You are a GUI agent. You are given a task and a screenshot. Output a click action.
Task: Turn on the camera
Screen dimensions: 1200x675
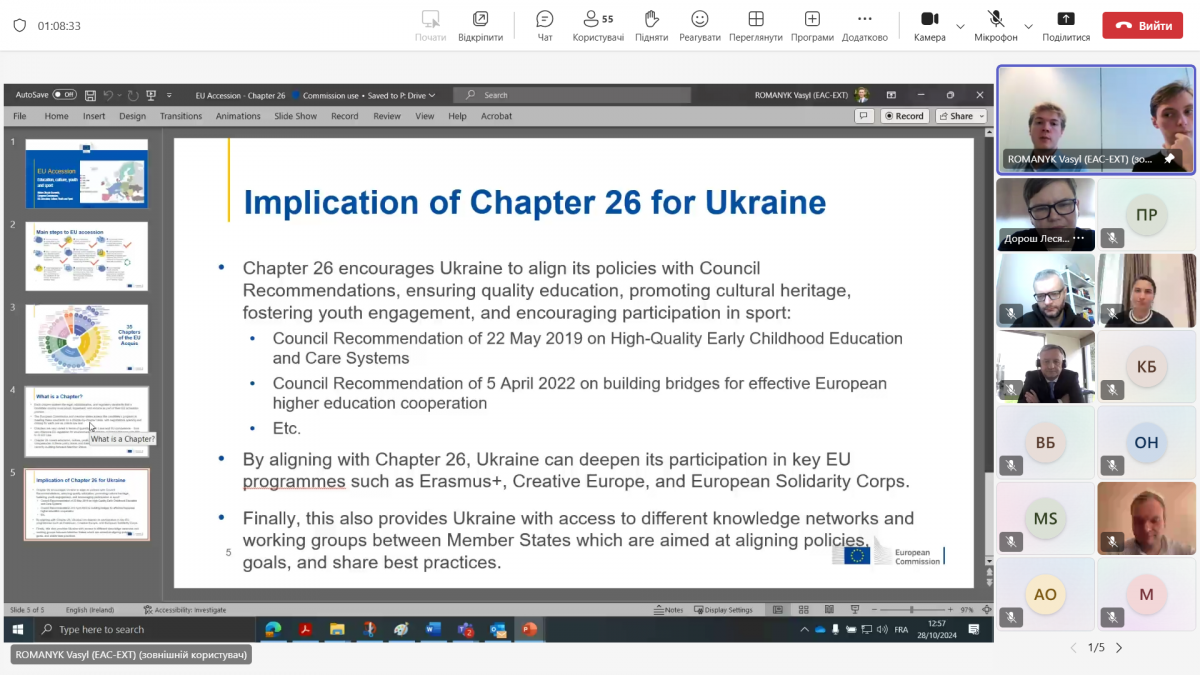click(929, 26)
